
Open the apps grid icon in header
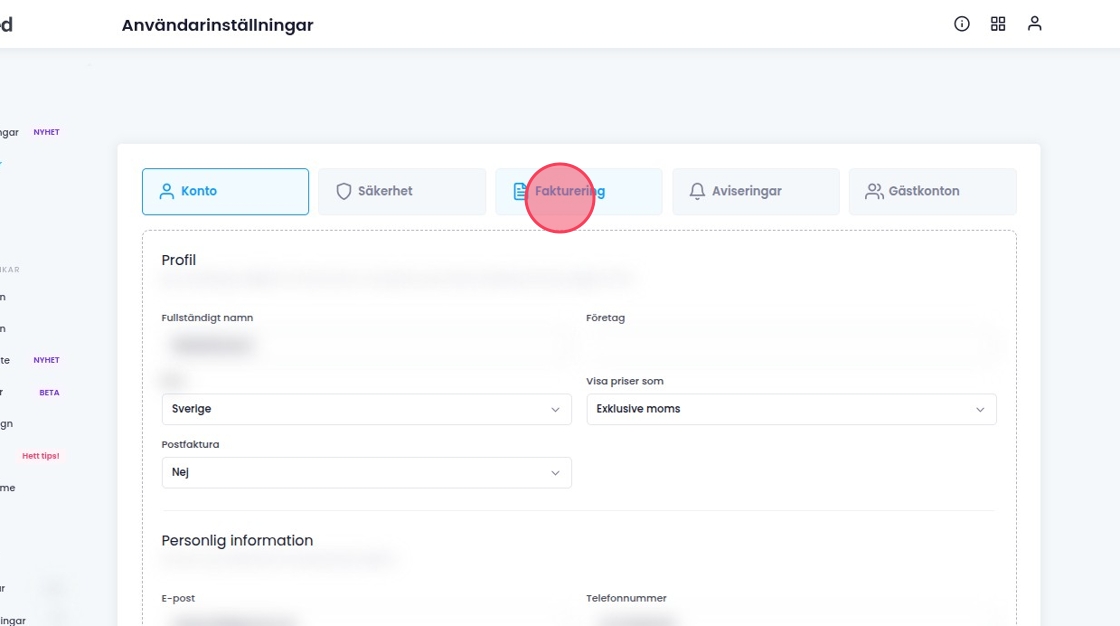998,24
